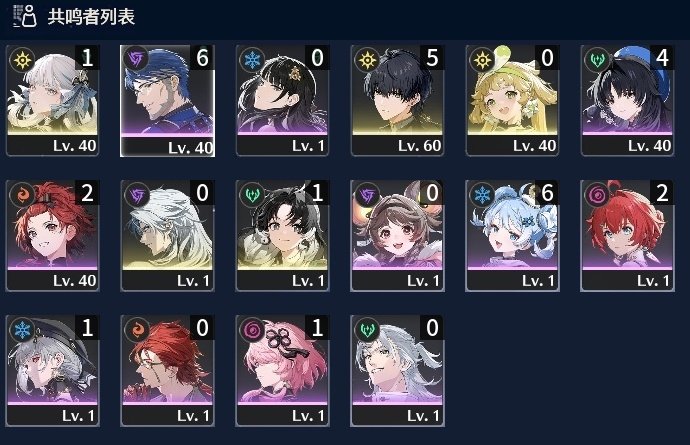
Task: Select the black-haired girl with green wind icon at Lv. 1
Action: (282, 236)
